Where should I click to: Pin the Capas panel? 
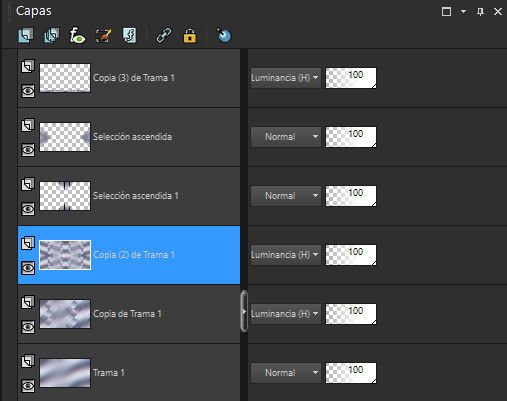coord(480,12)
